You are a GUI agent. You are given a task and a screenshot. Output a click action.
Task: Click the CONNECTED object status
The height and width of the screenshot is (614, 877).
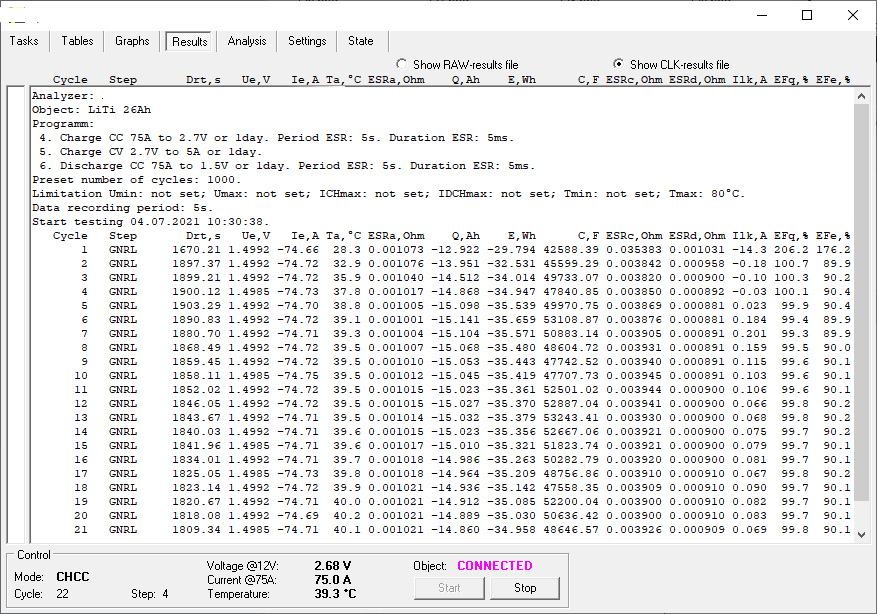click(494, 566)
